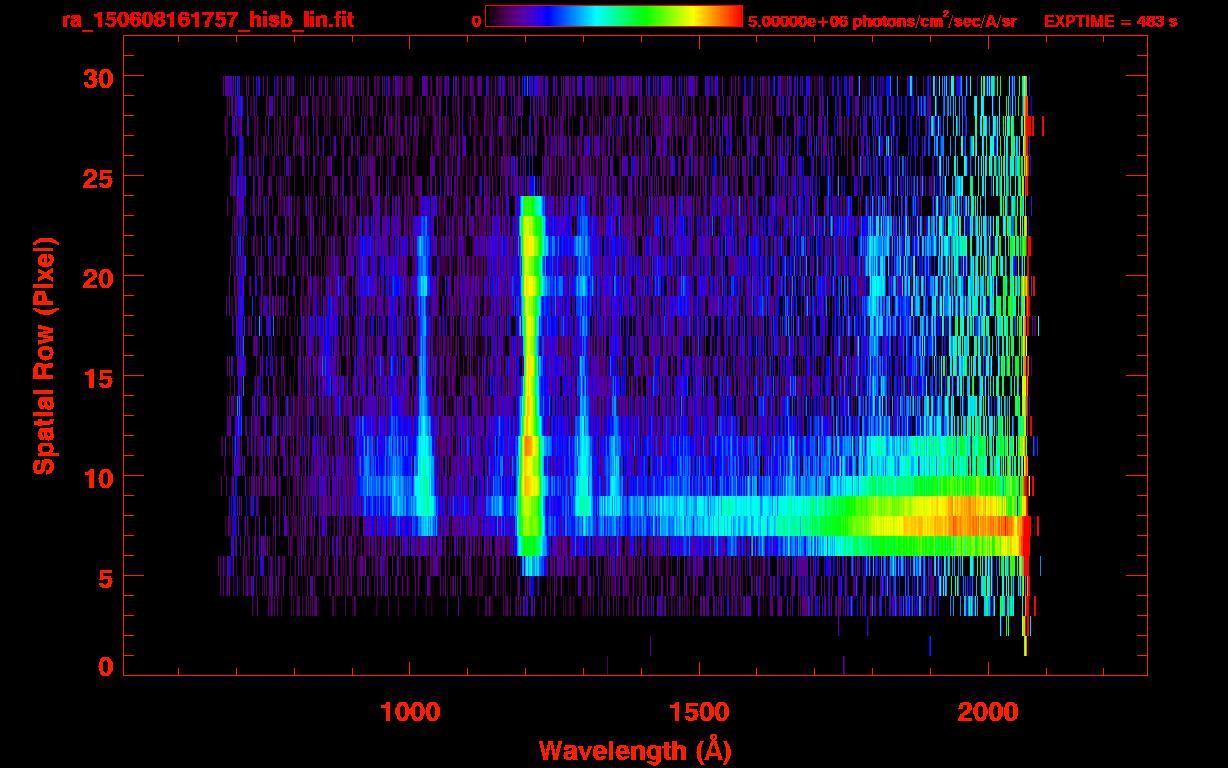Click the colorbar minimum label 0

(476, 21)
